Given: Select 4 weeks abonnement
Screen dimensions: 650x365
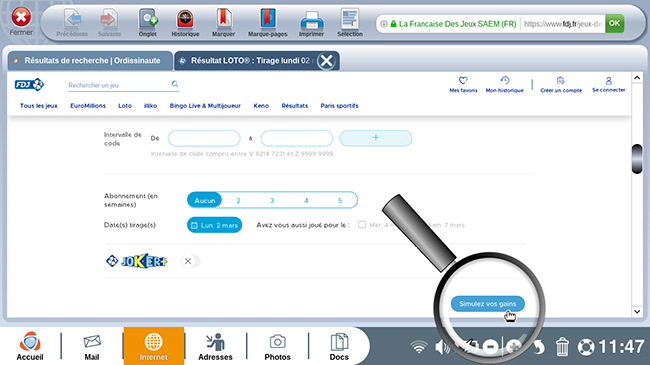Looking at the screenshot, I should (306, 200).
